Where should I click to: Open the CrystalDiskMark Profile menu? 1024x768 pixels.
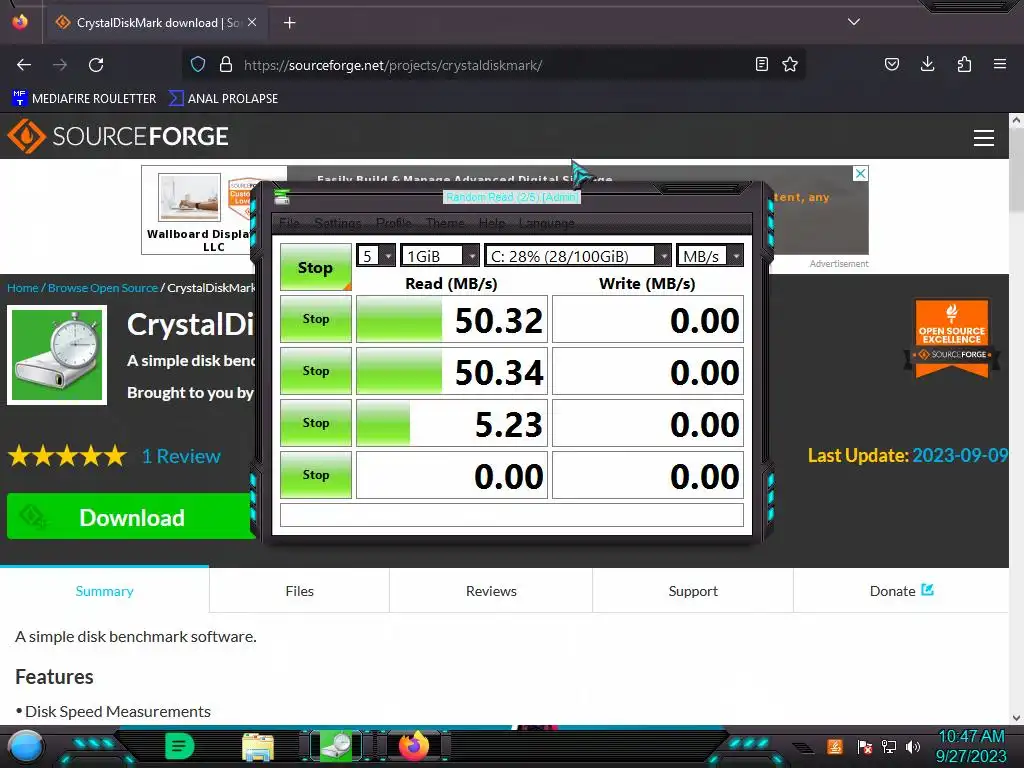pos(394,223)
